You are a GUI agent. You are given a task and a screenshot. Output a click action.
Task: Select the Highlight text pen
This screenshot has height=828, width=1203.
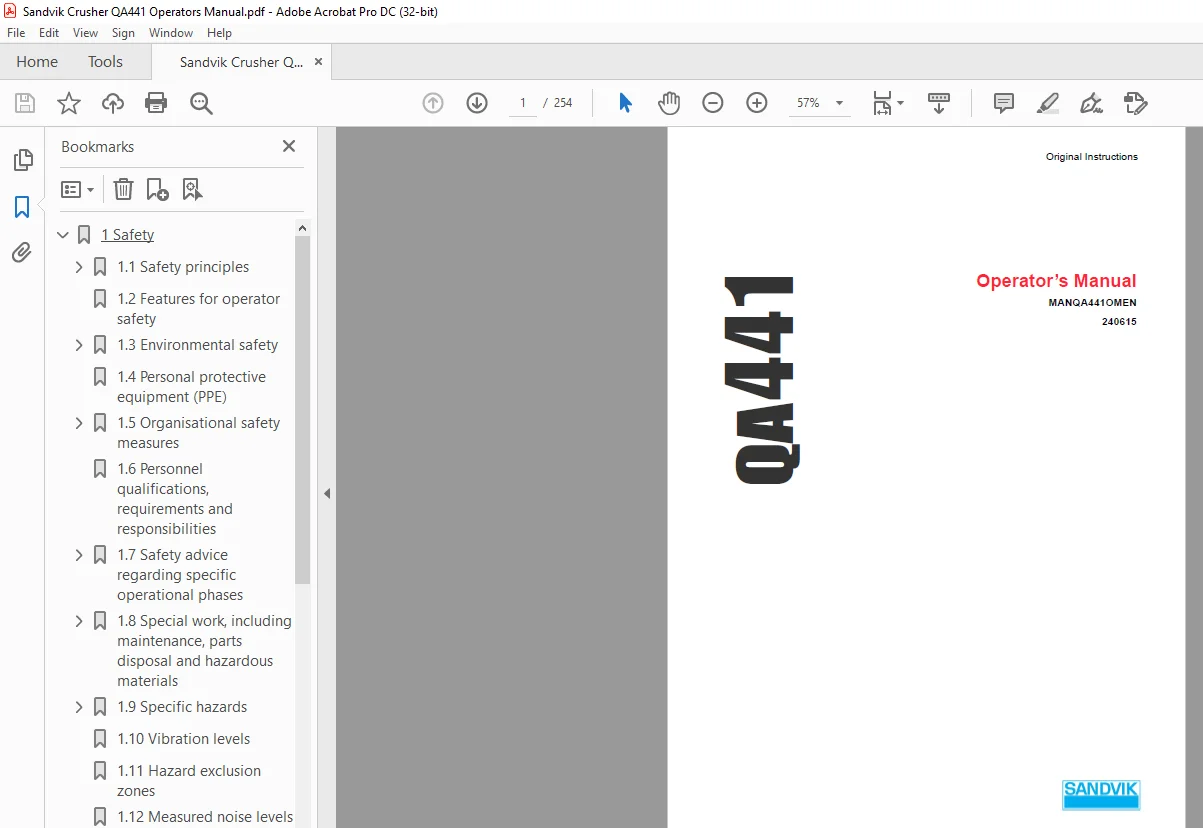pyautogui.click(x=1048, y=103)
